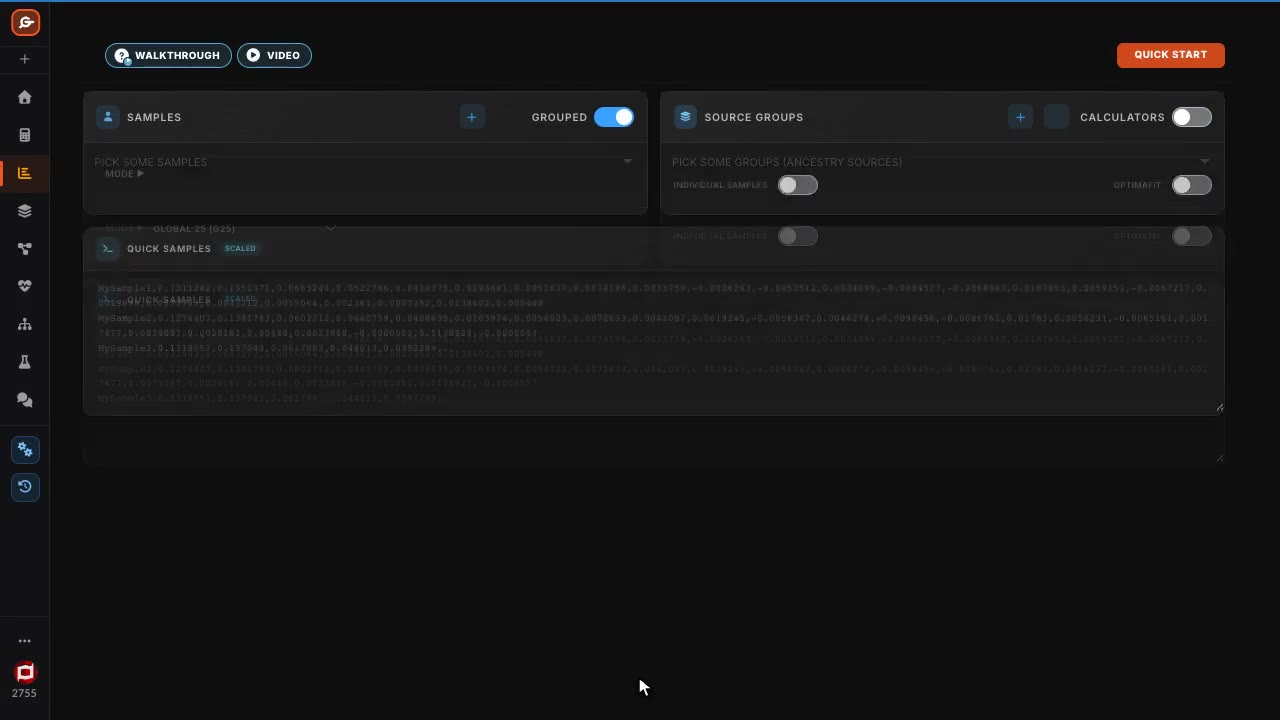The height and width of the screenshot is (720, 1280).
Task: Open the chat bubbles icon in sidebar
Action: click(x=25, y=400)
